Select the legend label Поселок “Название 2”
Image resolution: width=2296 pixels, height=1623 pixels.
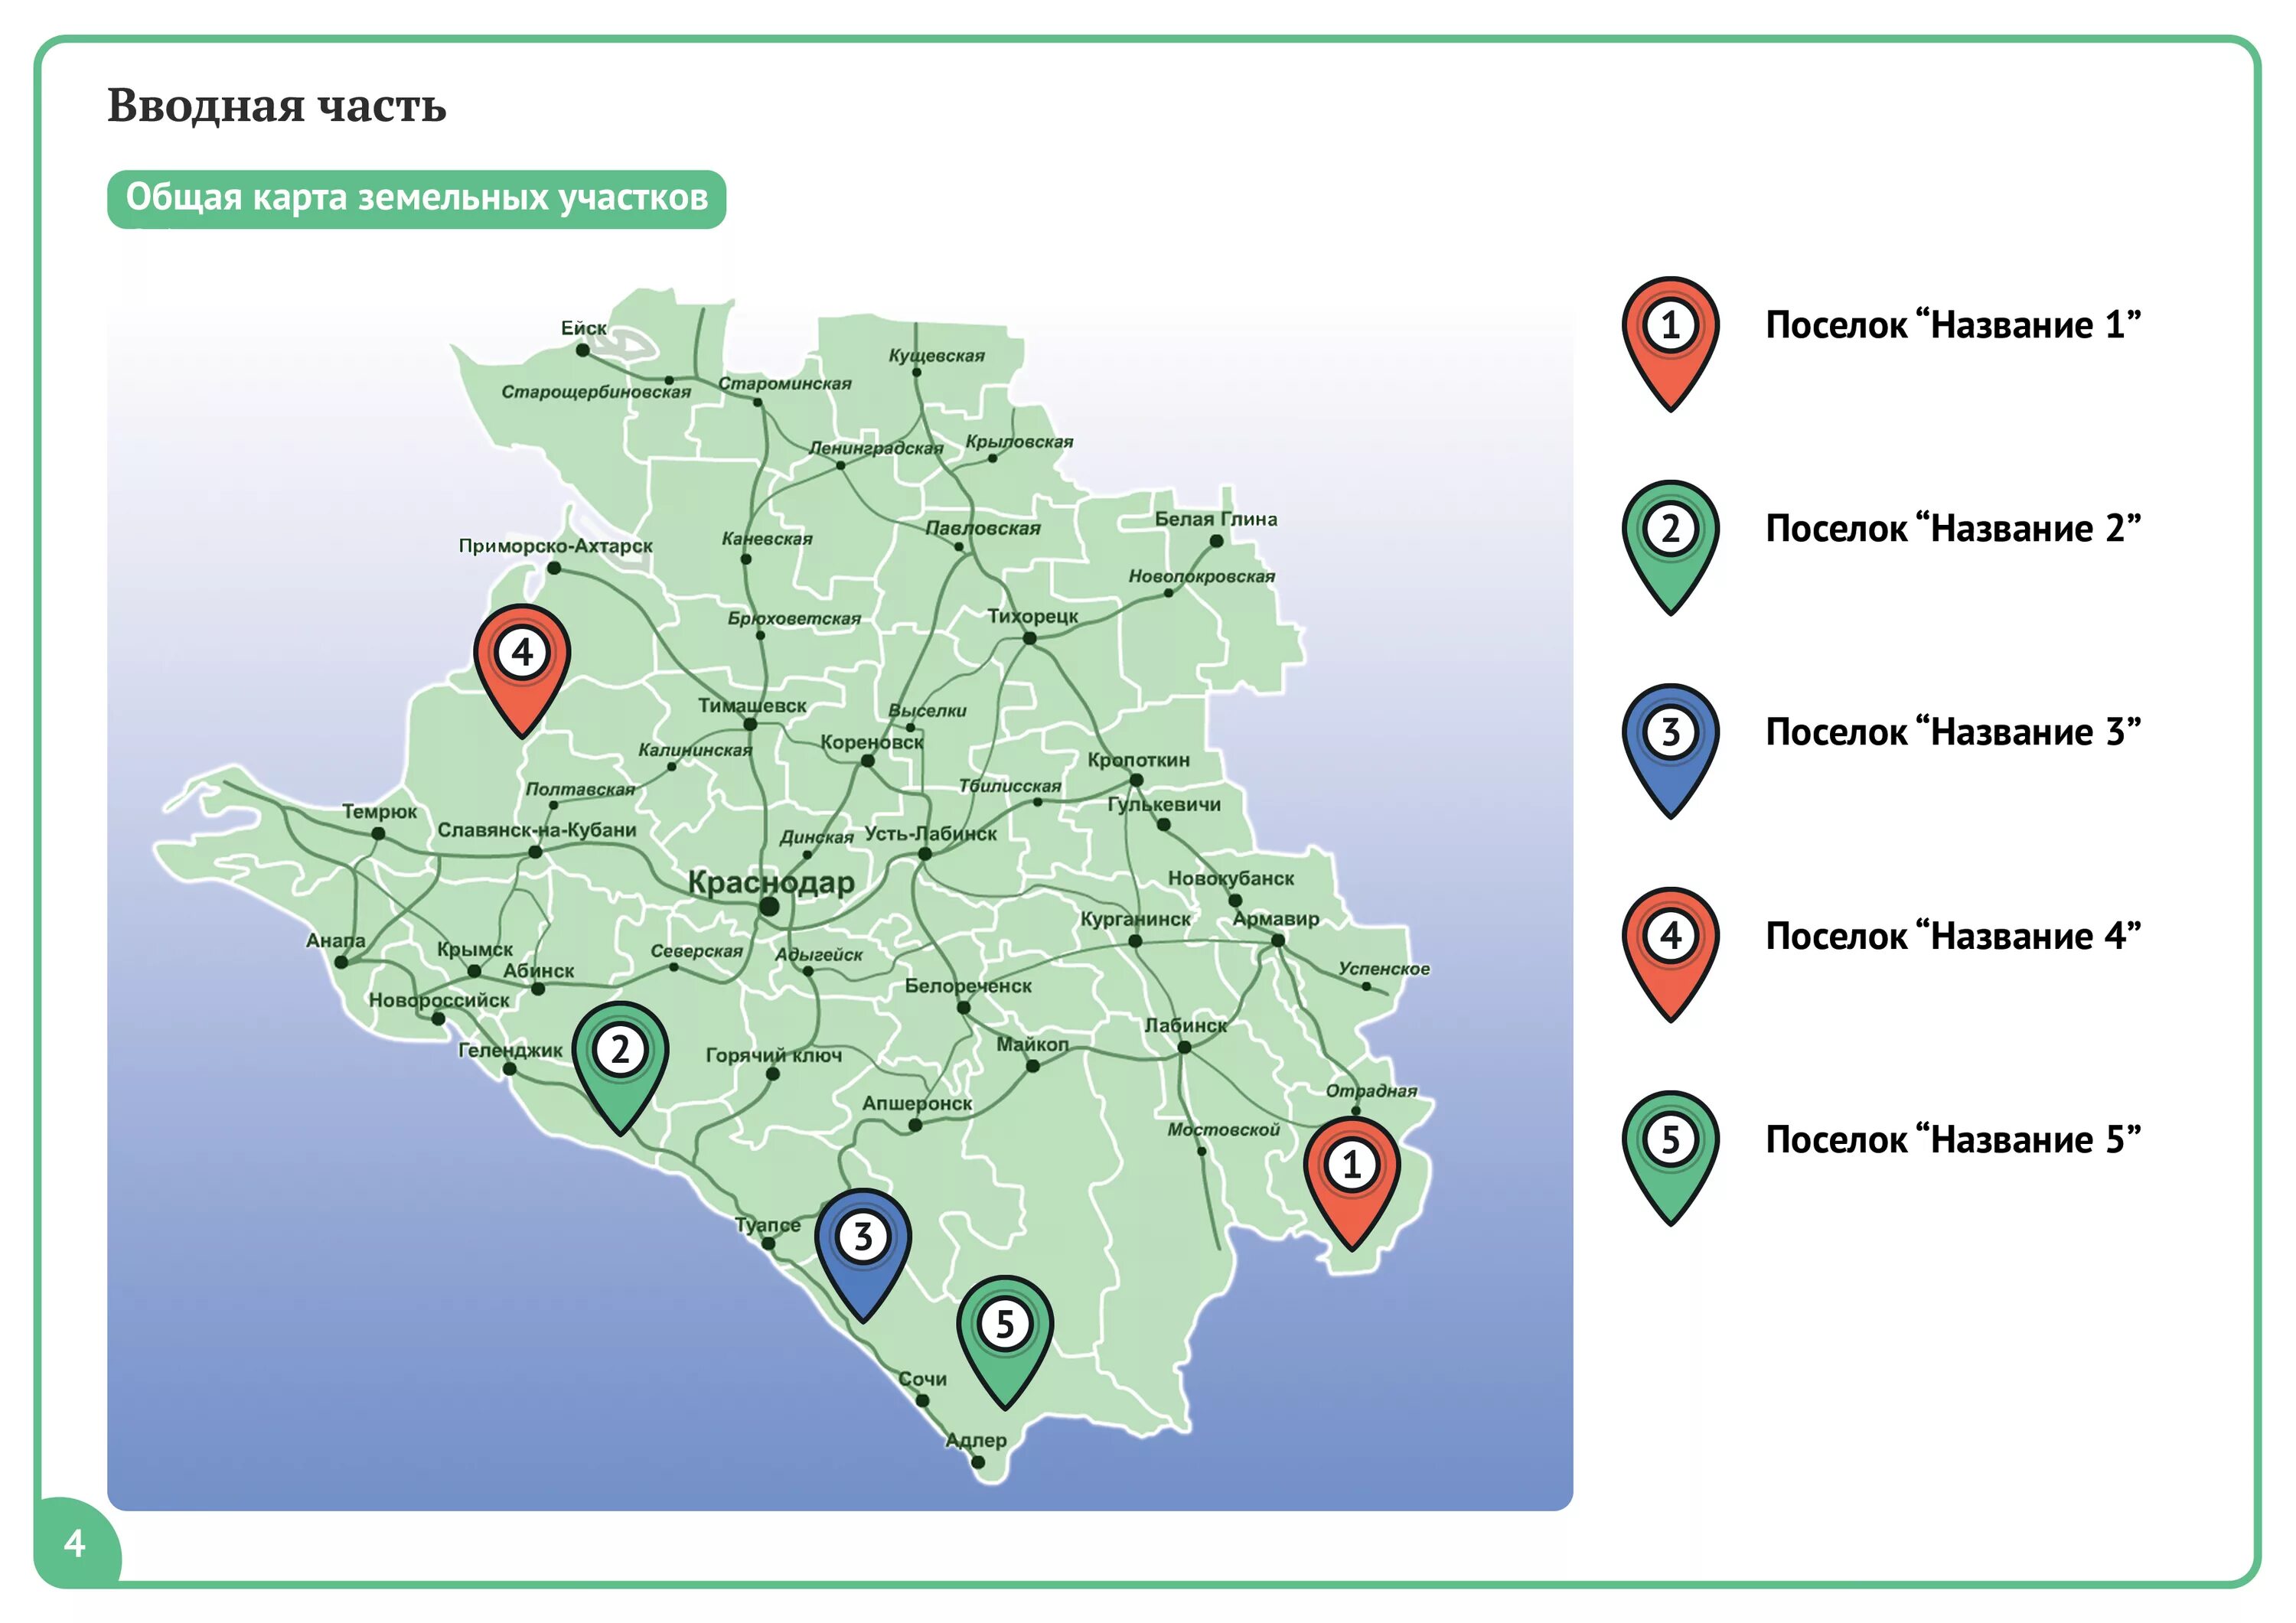coord(1953,528)
